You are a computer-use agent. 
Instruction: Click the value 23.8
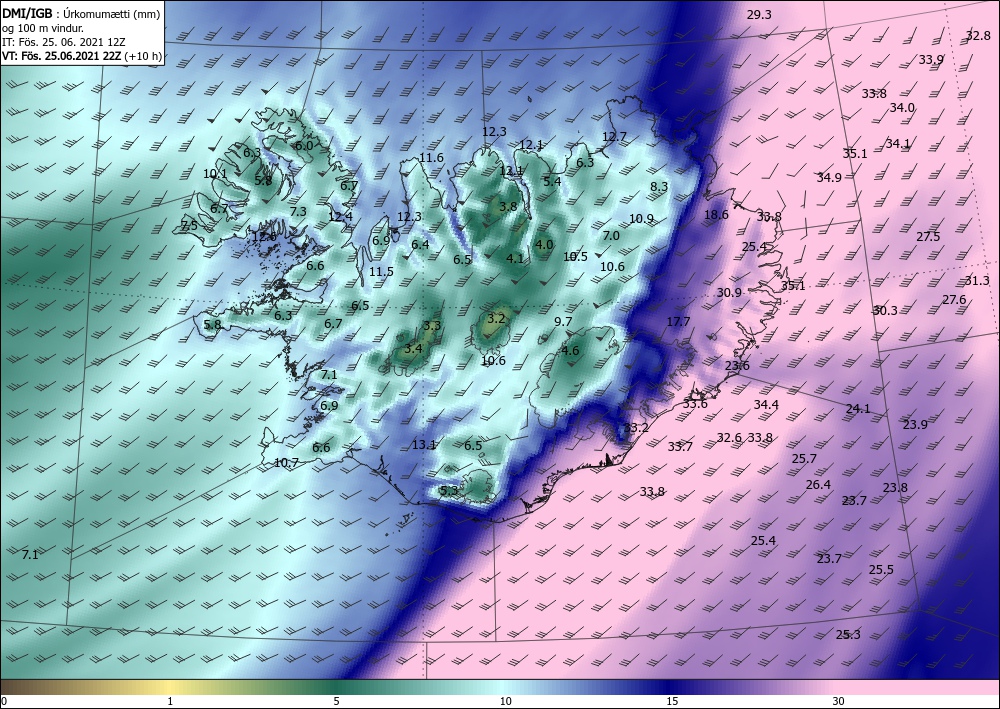point(895,488)
